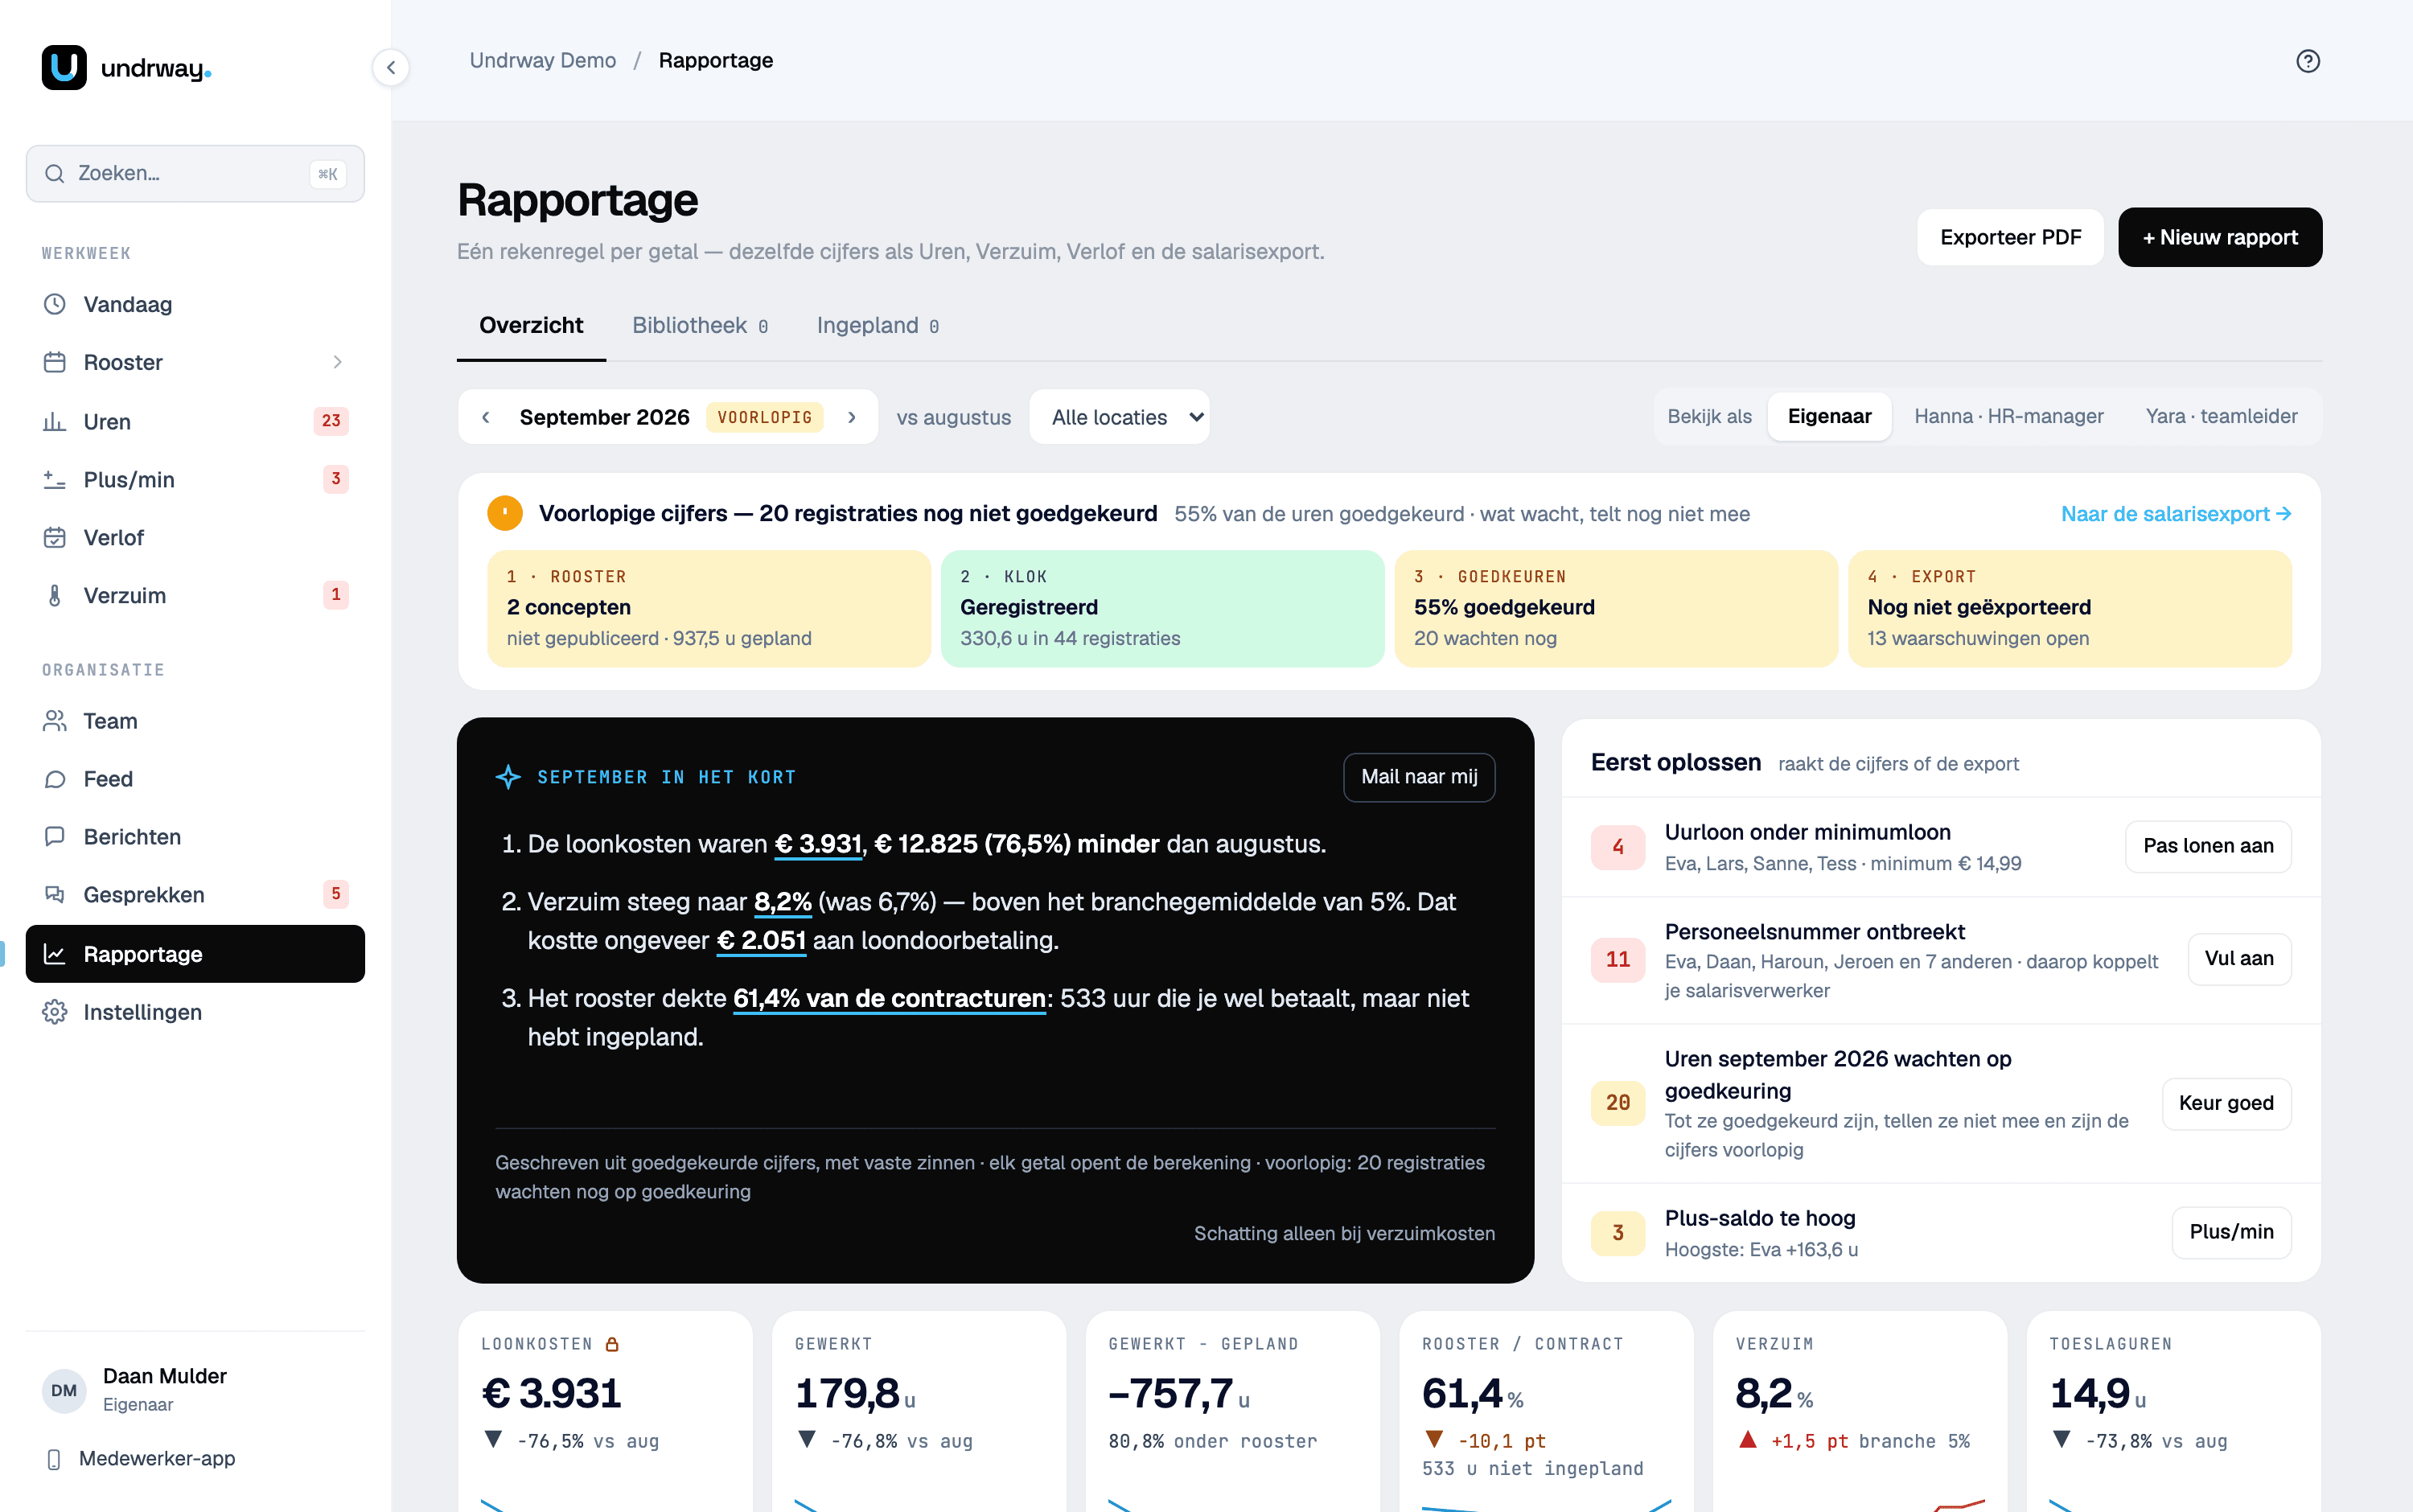Viewport: 2413px width, 1512px height.
Task: Click the Zoeken search field
Action: coord(195,174)
